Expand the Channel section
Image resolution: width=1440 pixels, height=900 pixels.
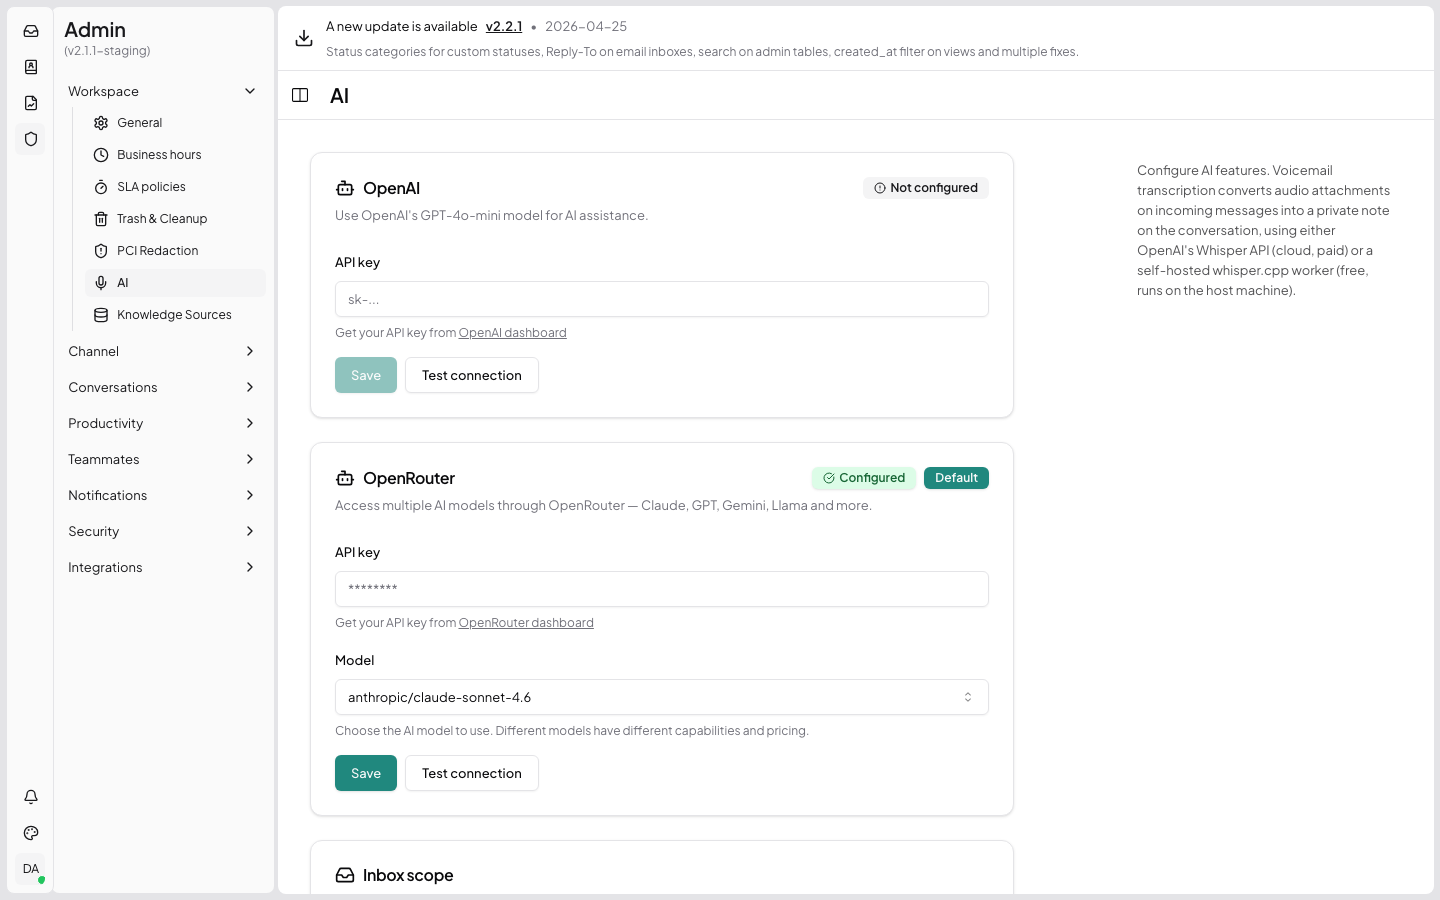click(163, 351)
